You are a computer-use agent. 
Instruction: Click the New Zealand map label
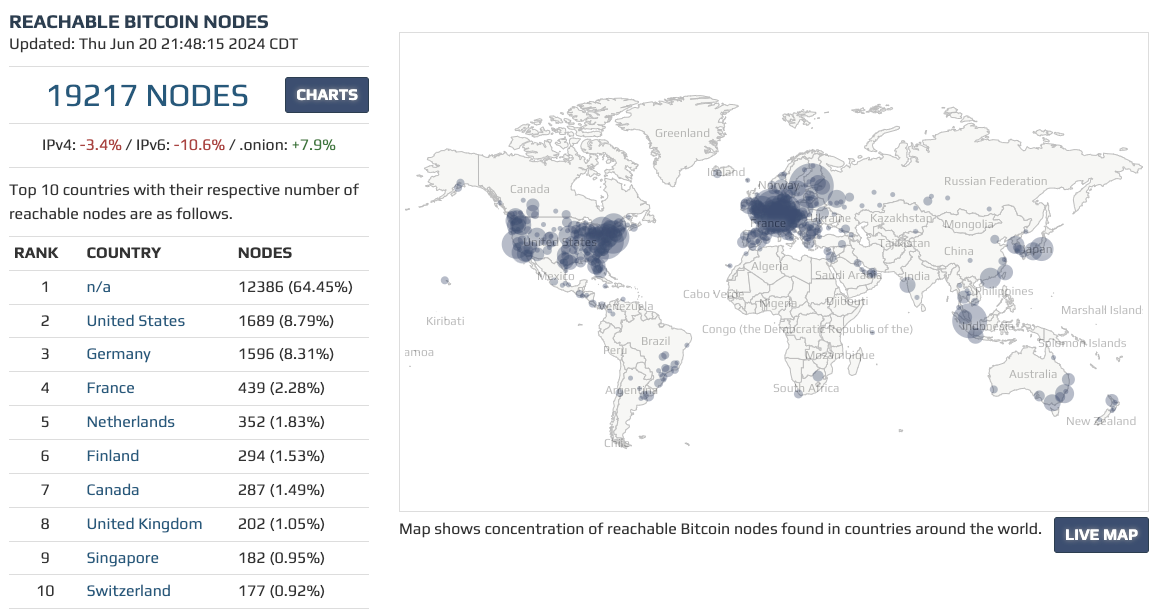(1101, 421)
